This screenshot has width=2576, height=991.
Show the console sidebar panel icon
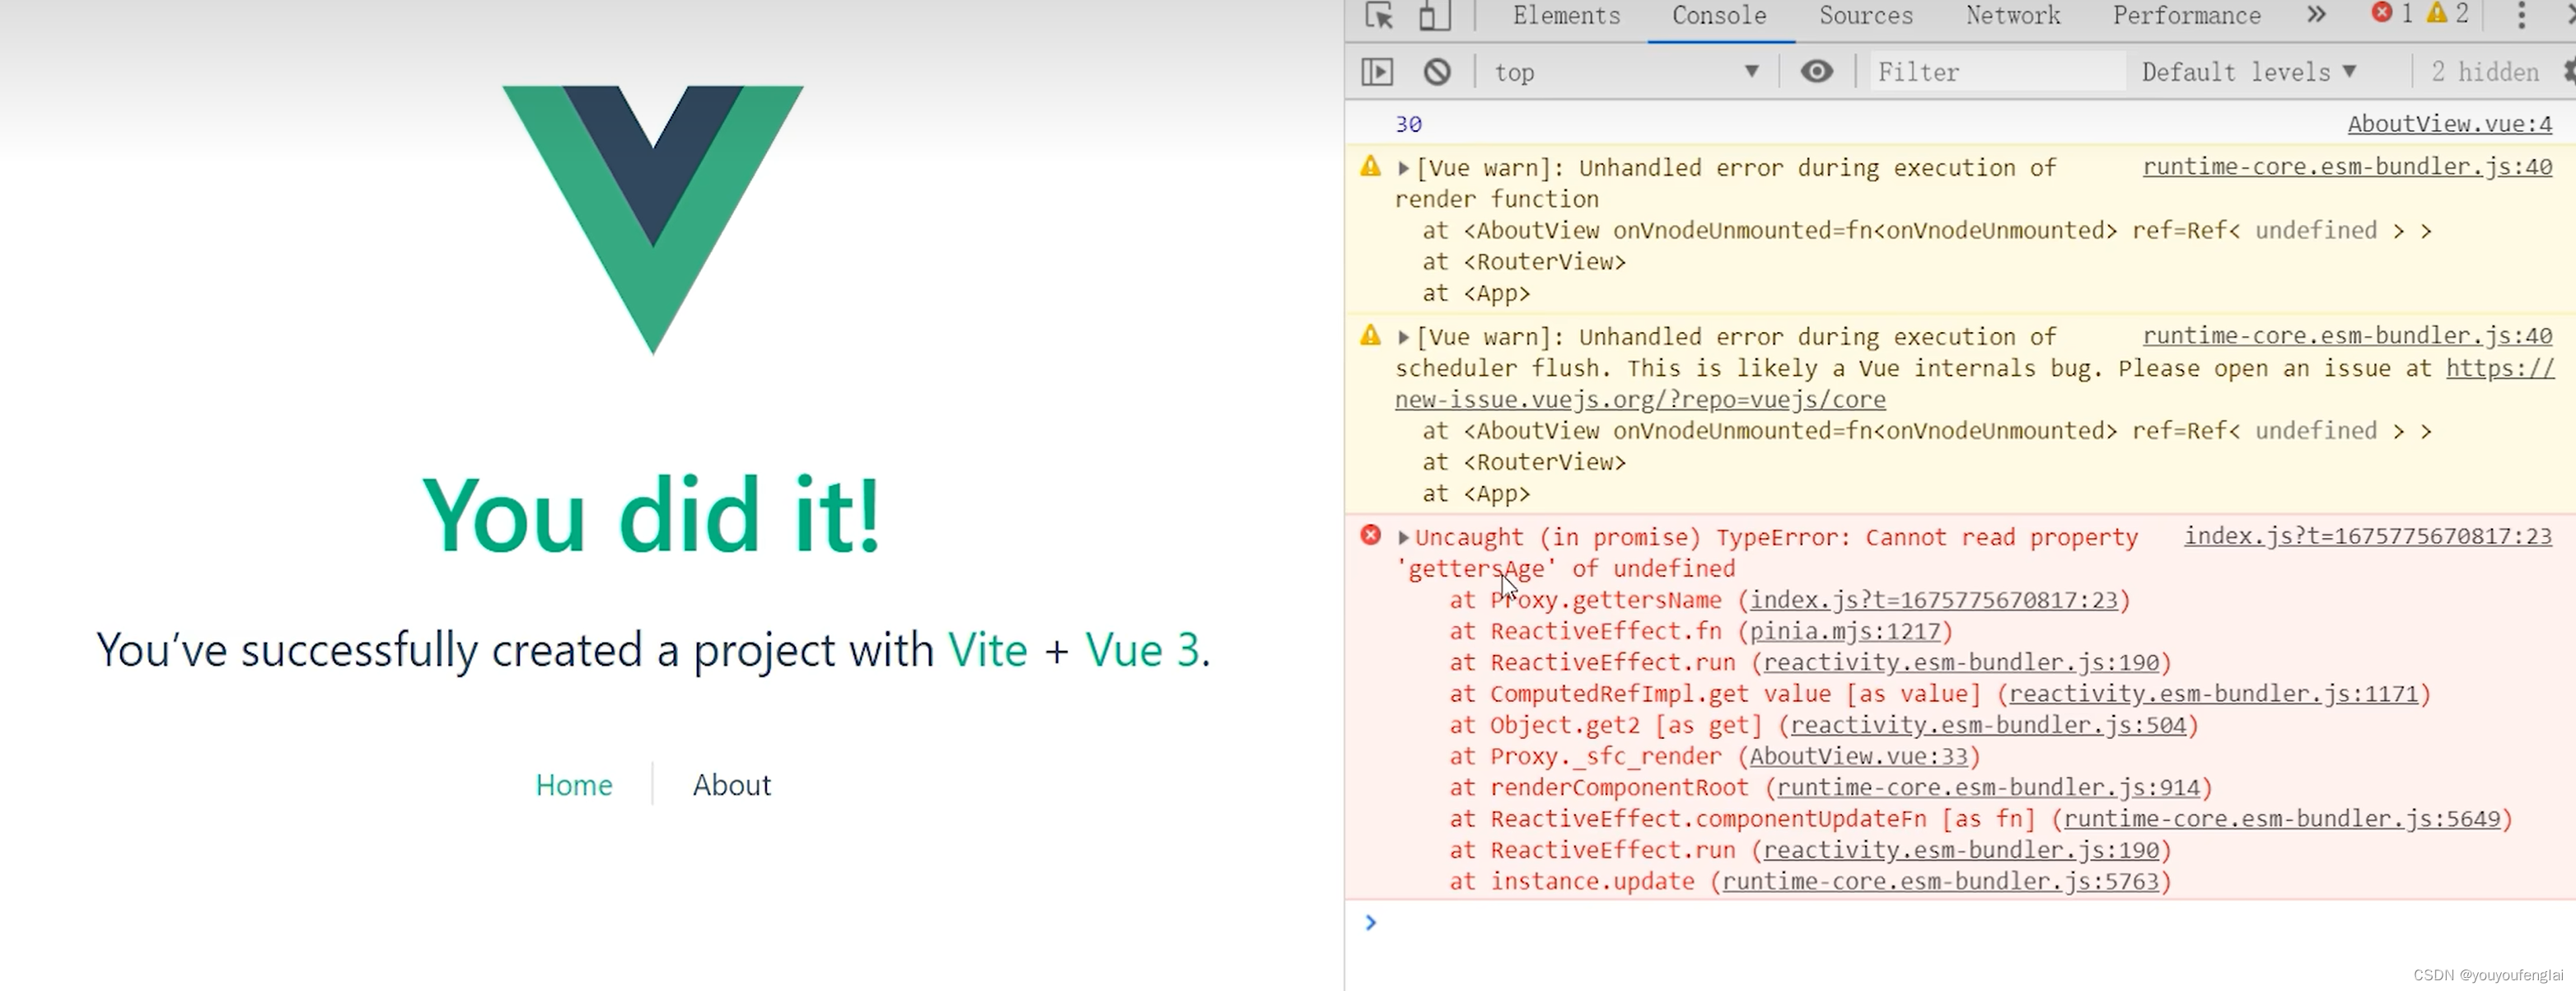click(1377, 72)
